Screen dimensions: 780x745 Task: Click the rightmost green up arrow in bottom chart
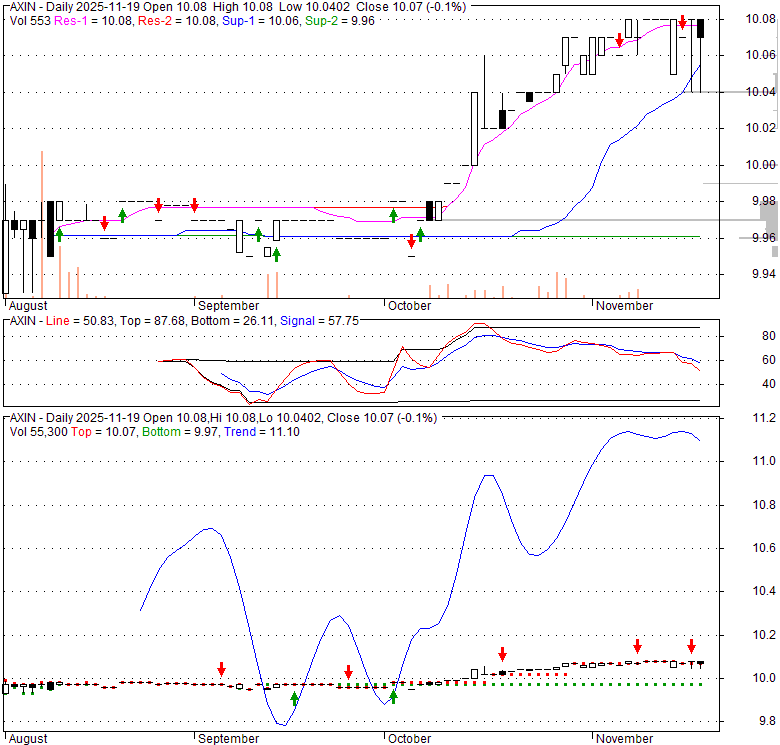[x=394, y=696]
